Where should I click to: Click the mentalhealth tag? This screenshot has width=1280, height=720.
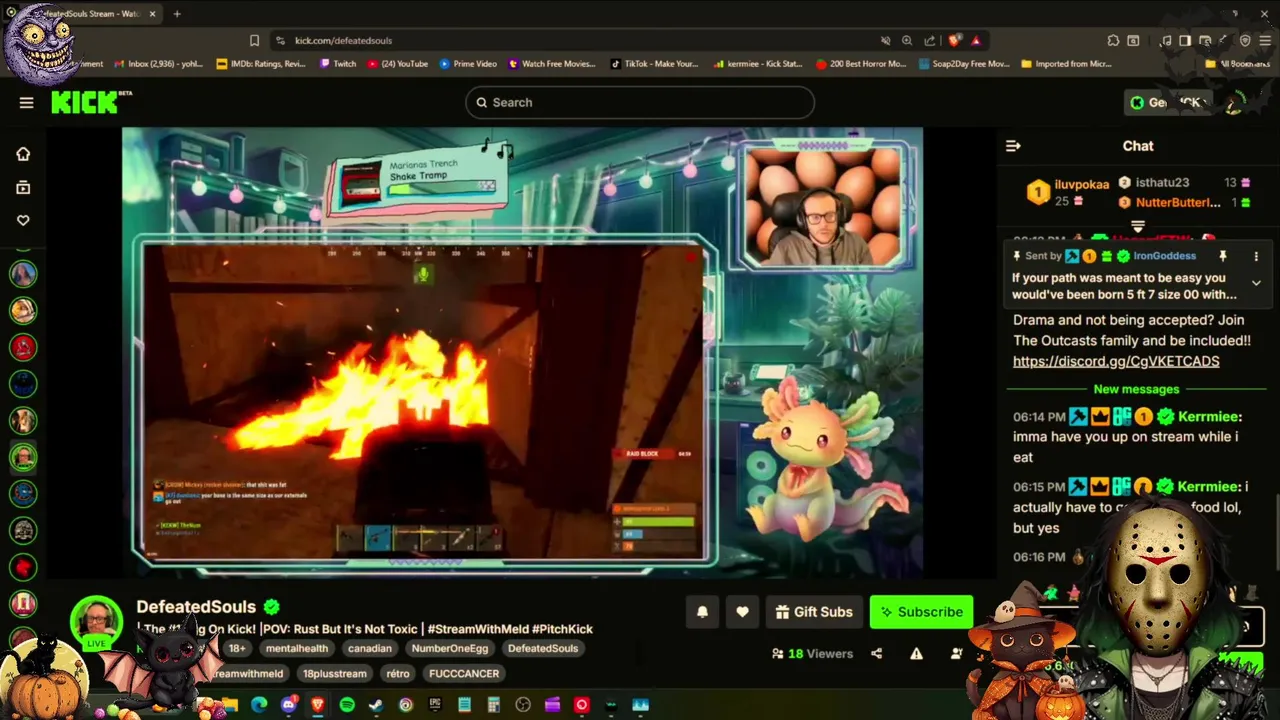tap(297, 648)
